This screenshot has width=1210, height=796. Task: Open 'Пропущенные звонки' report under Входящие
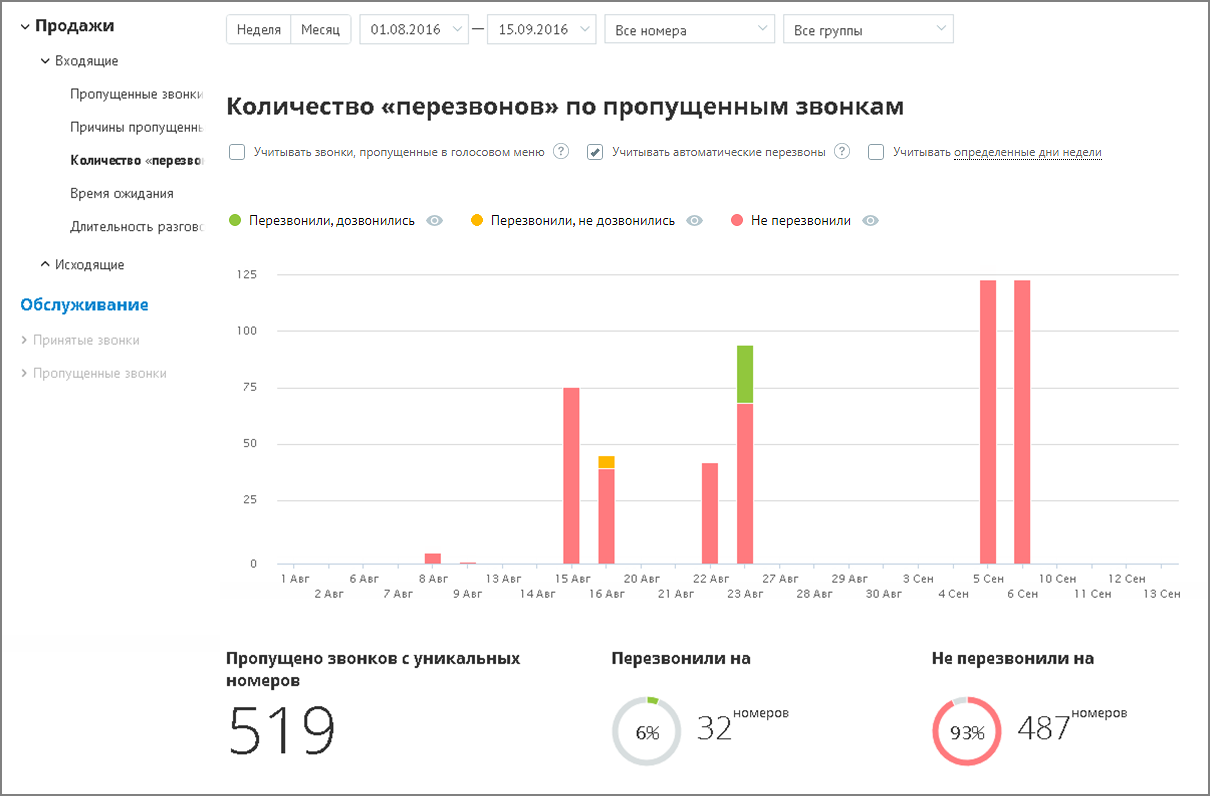136,94
